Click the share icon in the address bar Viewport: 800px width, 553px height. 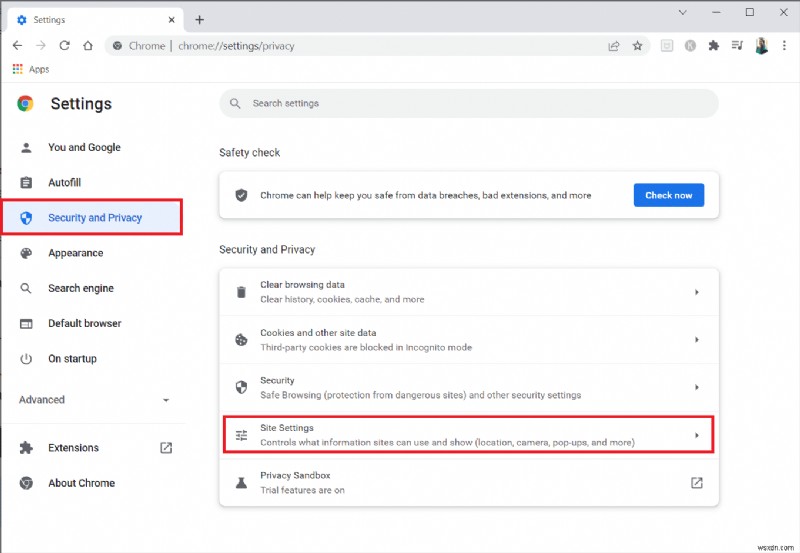pyautogui.click(x=614, y=46)
